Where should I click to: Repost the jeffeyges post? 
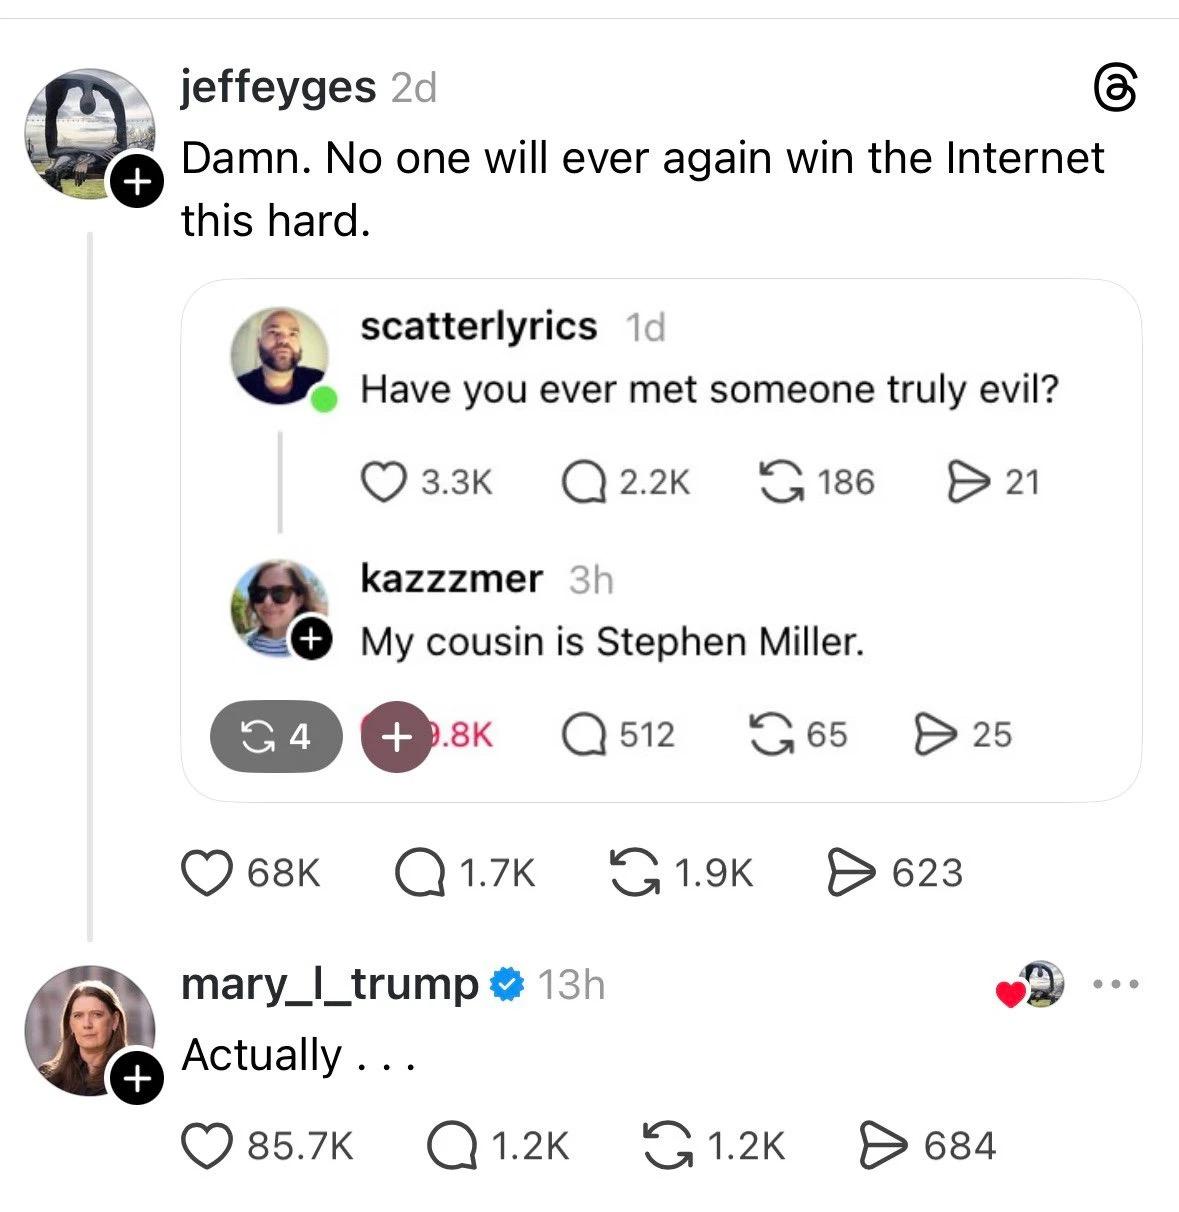[x=635, y=871]
